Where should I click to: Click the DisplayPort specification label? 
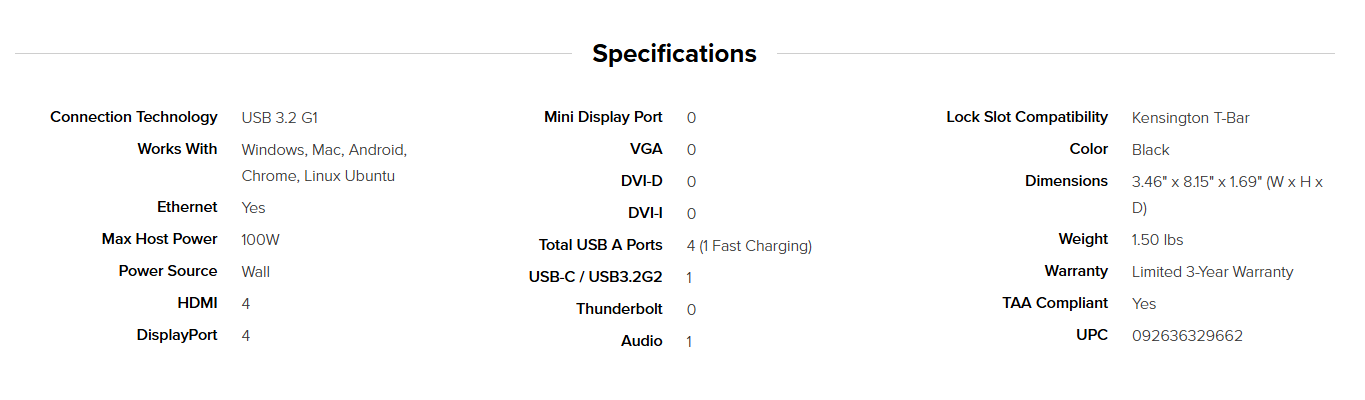(x=177, y=335)
